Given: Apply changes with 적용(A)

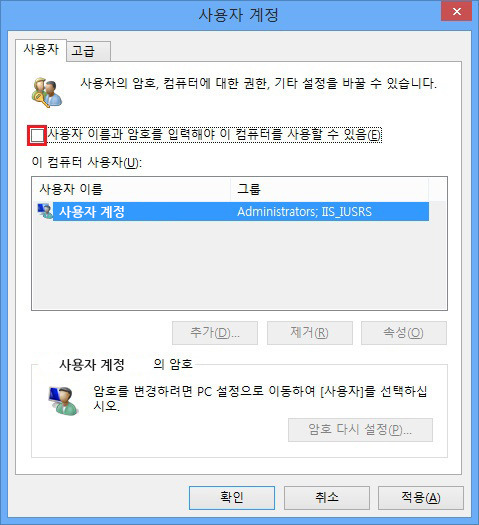Looking at the screenshot, I should pyautogui.click(x=421, y=498).
